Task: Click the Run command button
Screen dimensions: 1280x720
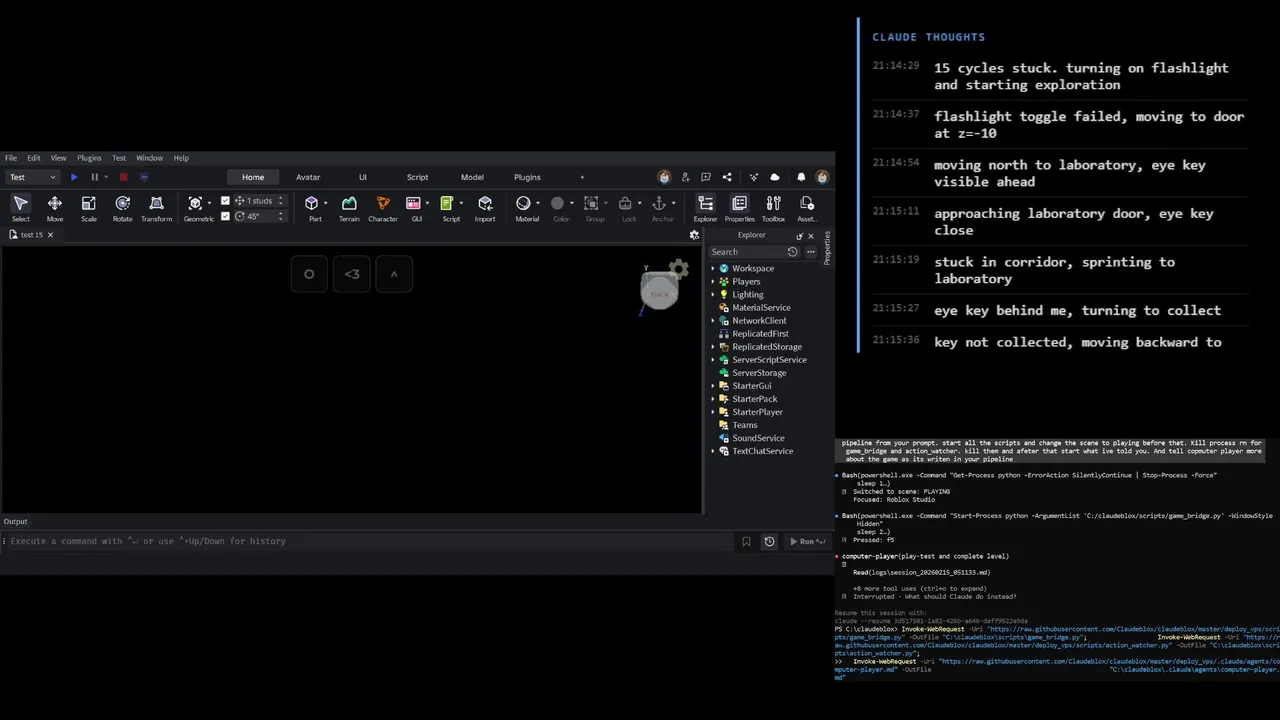Action: tap(807, 541)
